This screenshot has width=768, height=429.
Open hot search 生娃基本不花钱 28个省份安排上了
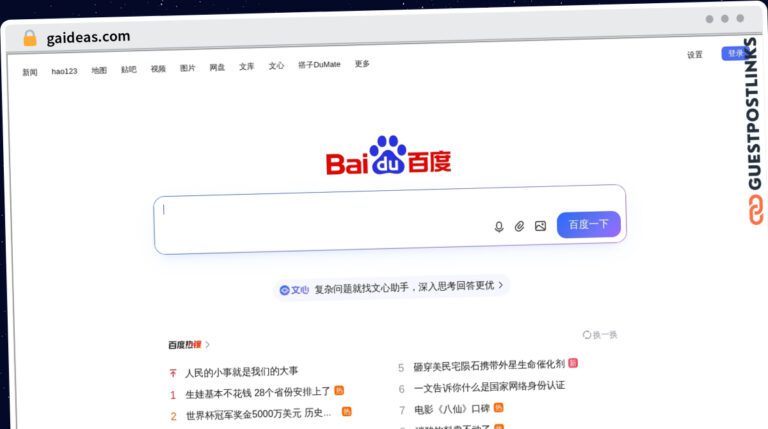click(258, 393)
